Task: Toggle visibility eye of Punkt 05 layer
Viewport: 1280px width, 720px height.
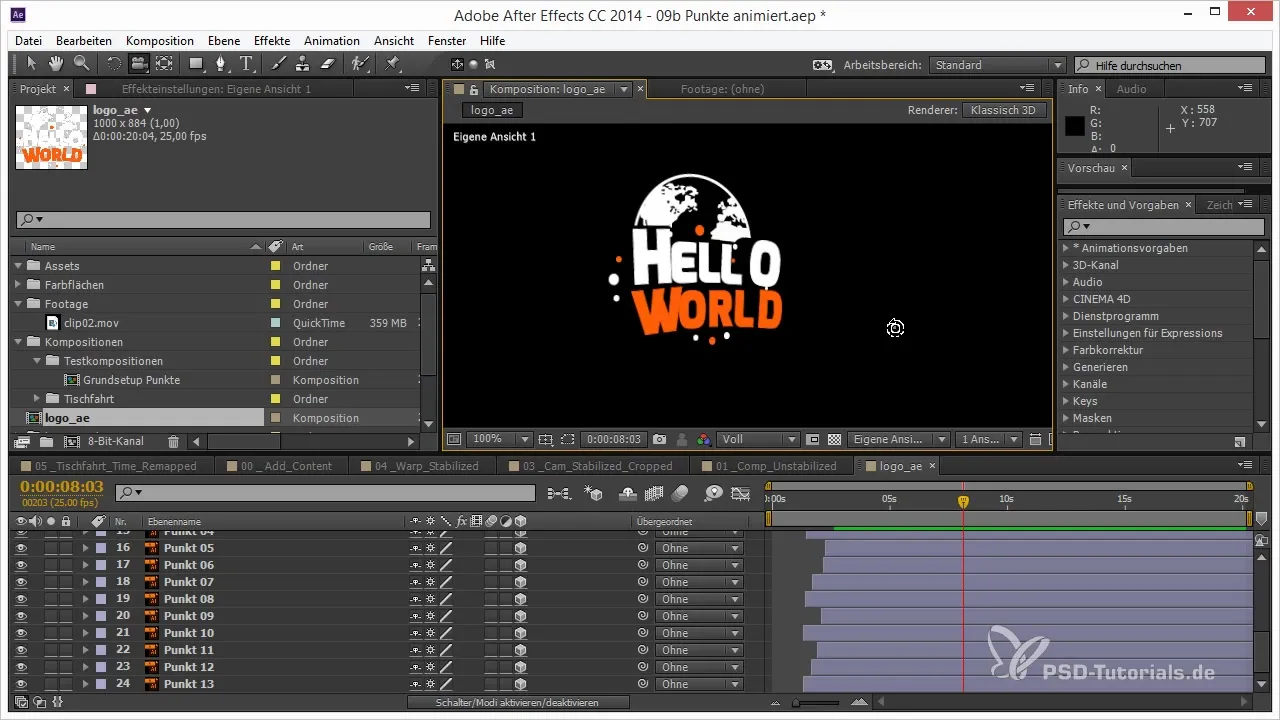Action: point(21,548)
